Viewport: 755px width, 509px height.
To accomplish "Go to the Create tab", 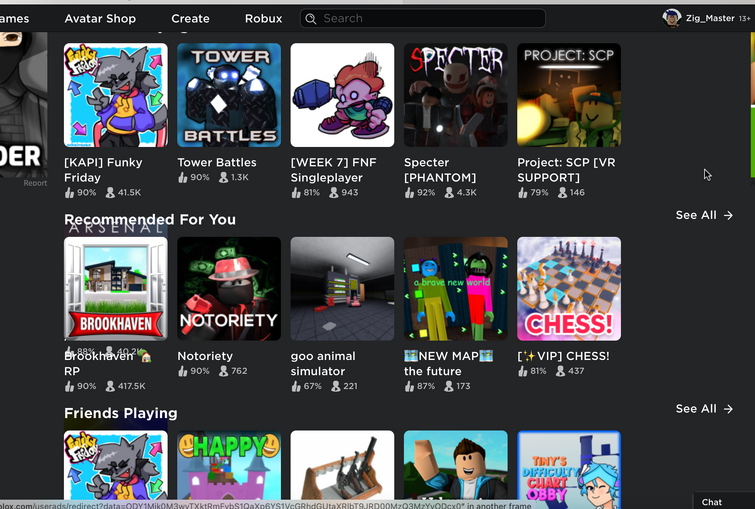I will tap(190, 18).
